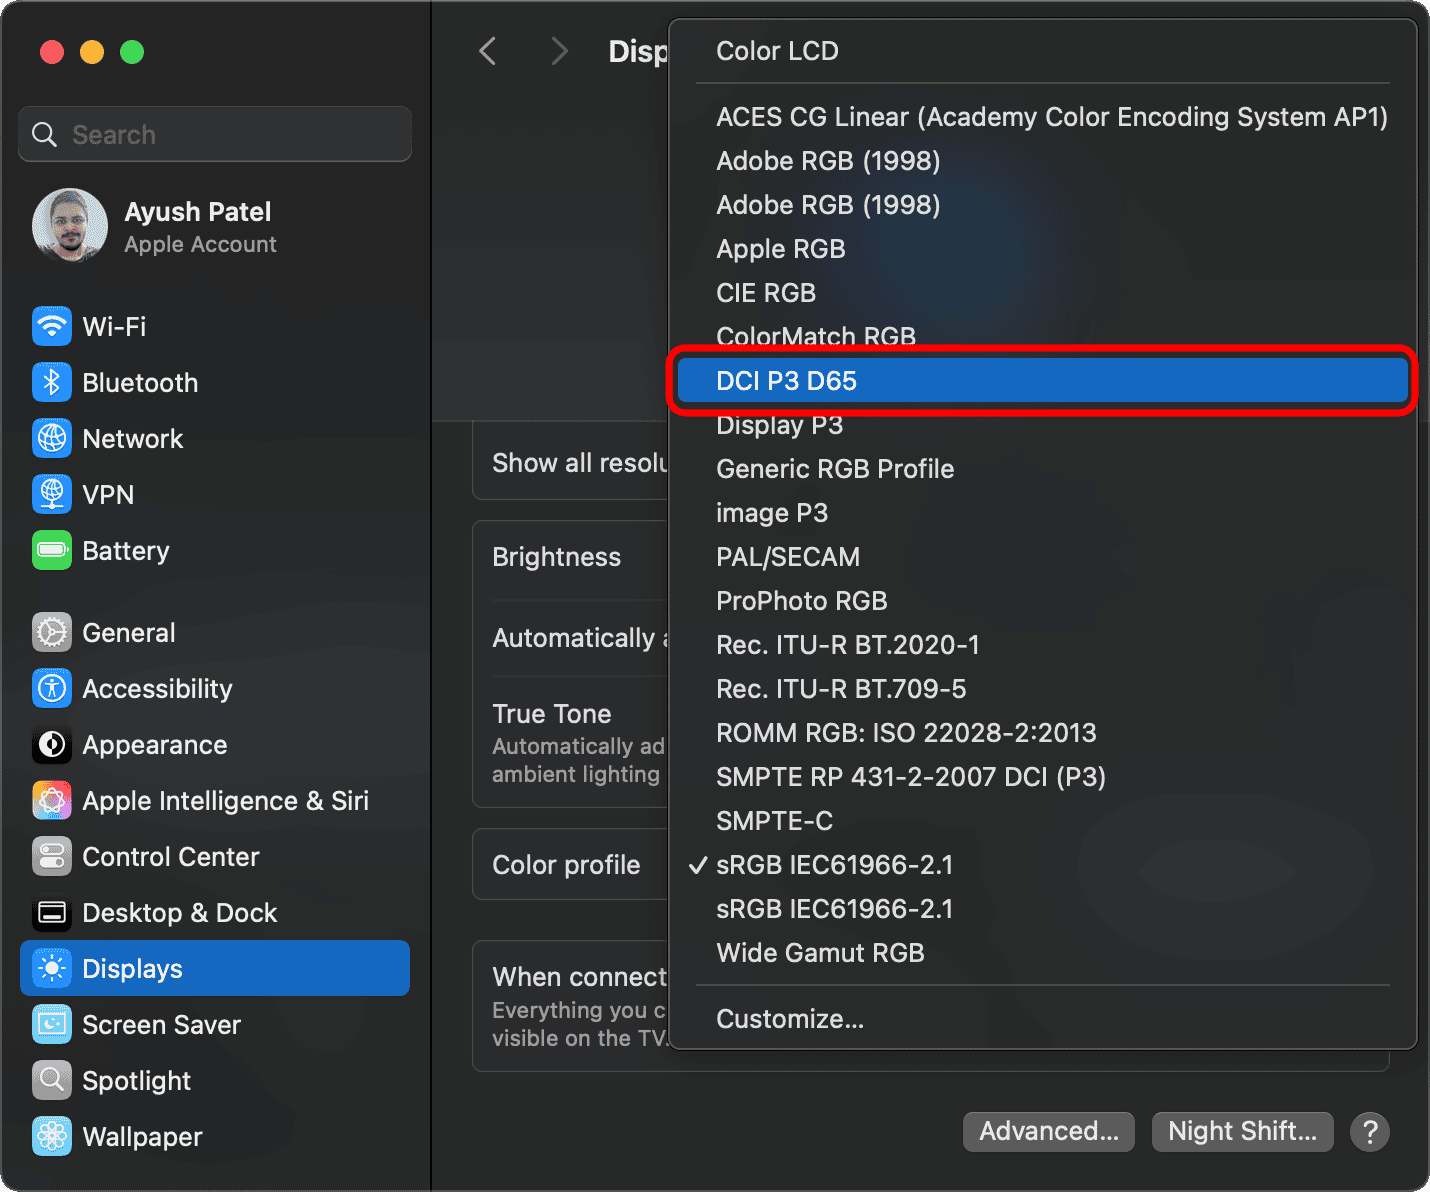
Task: Select Customize... in profile menu
Action: pos(790,1019)
